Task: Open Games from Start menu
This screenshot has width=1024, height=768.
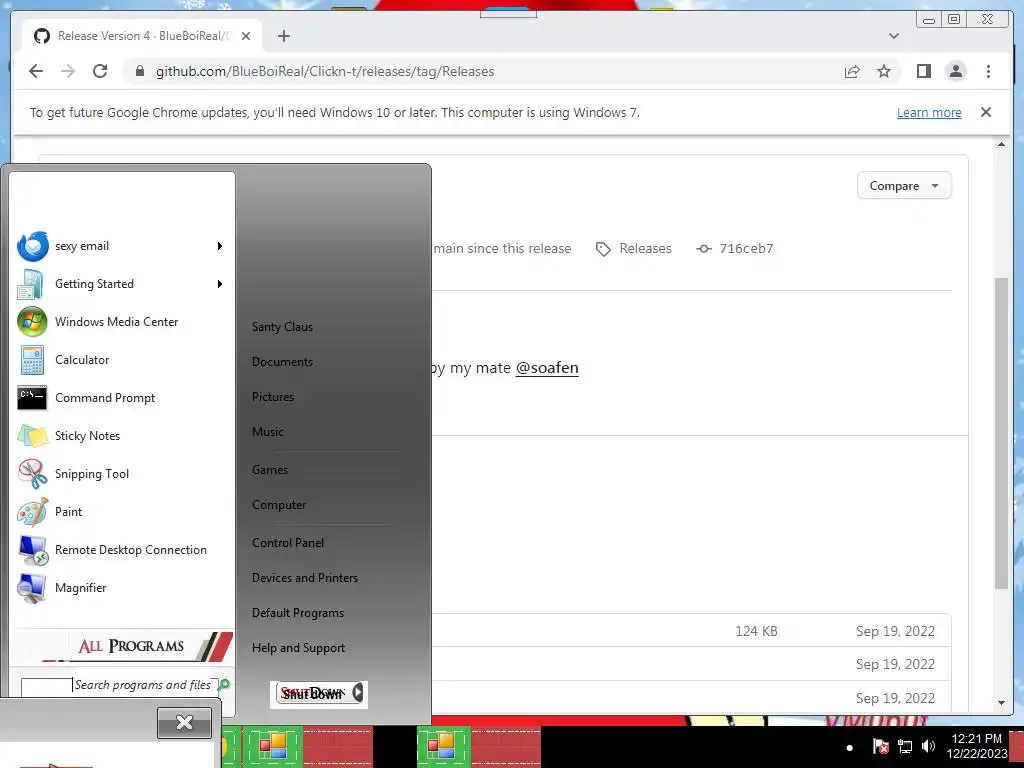Action: (270, 470)
